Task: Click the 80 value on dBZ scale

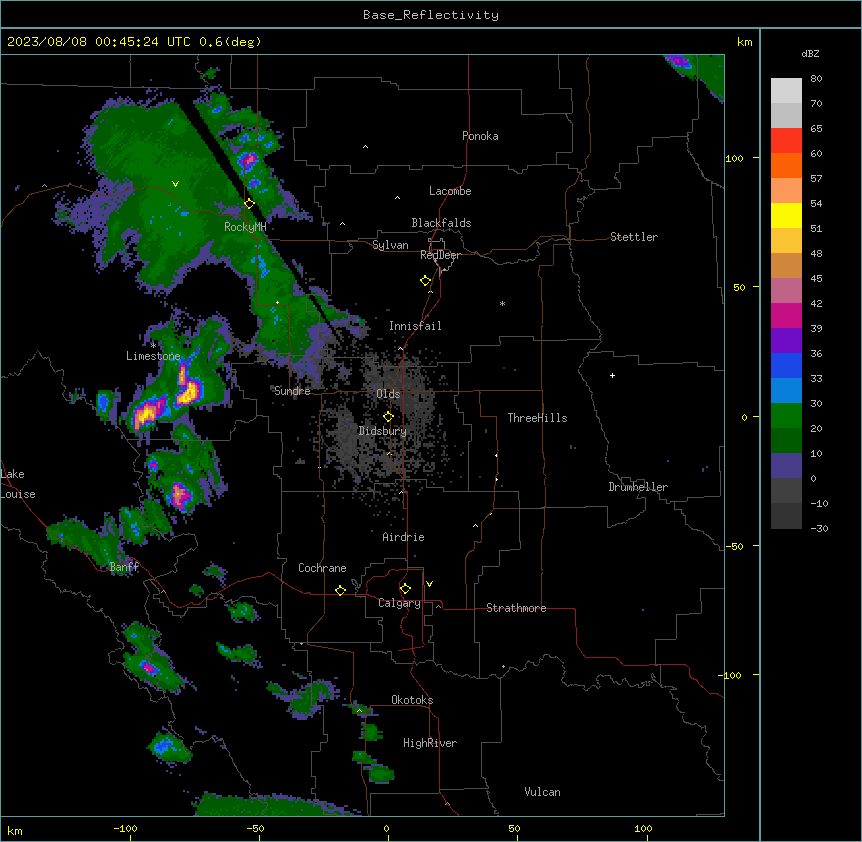Action: tap(816, 79)
